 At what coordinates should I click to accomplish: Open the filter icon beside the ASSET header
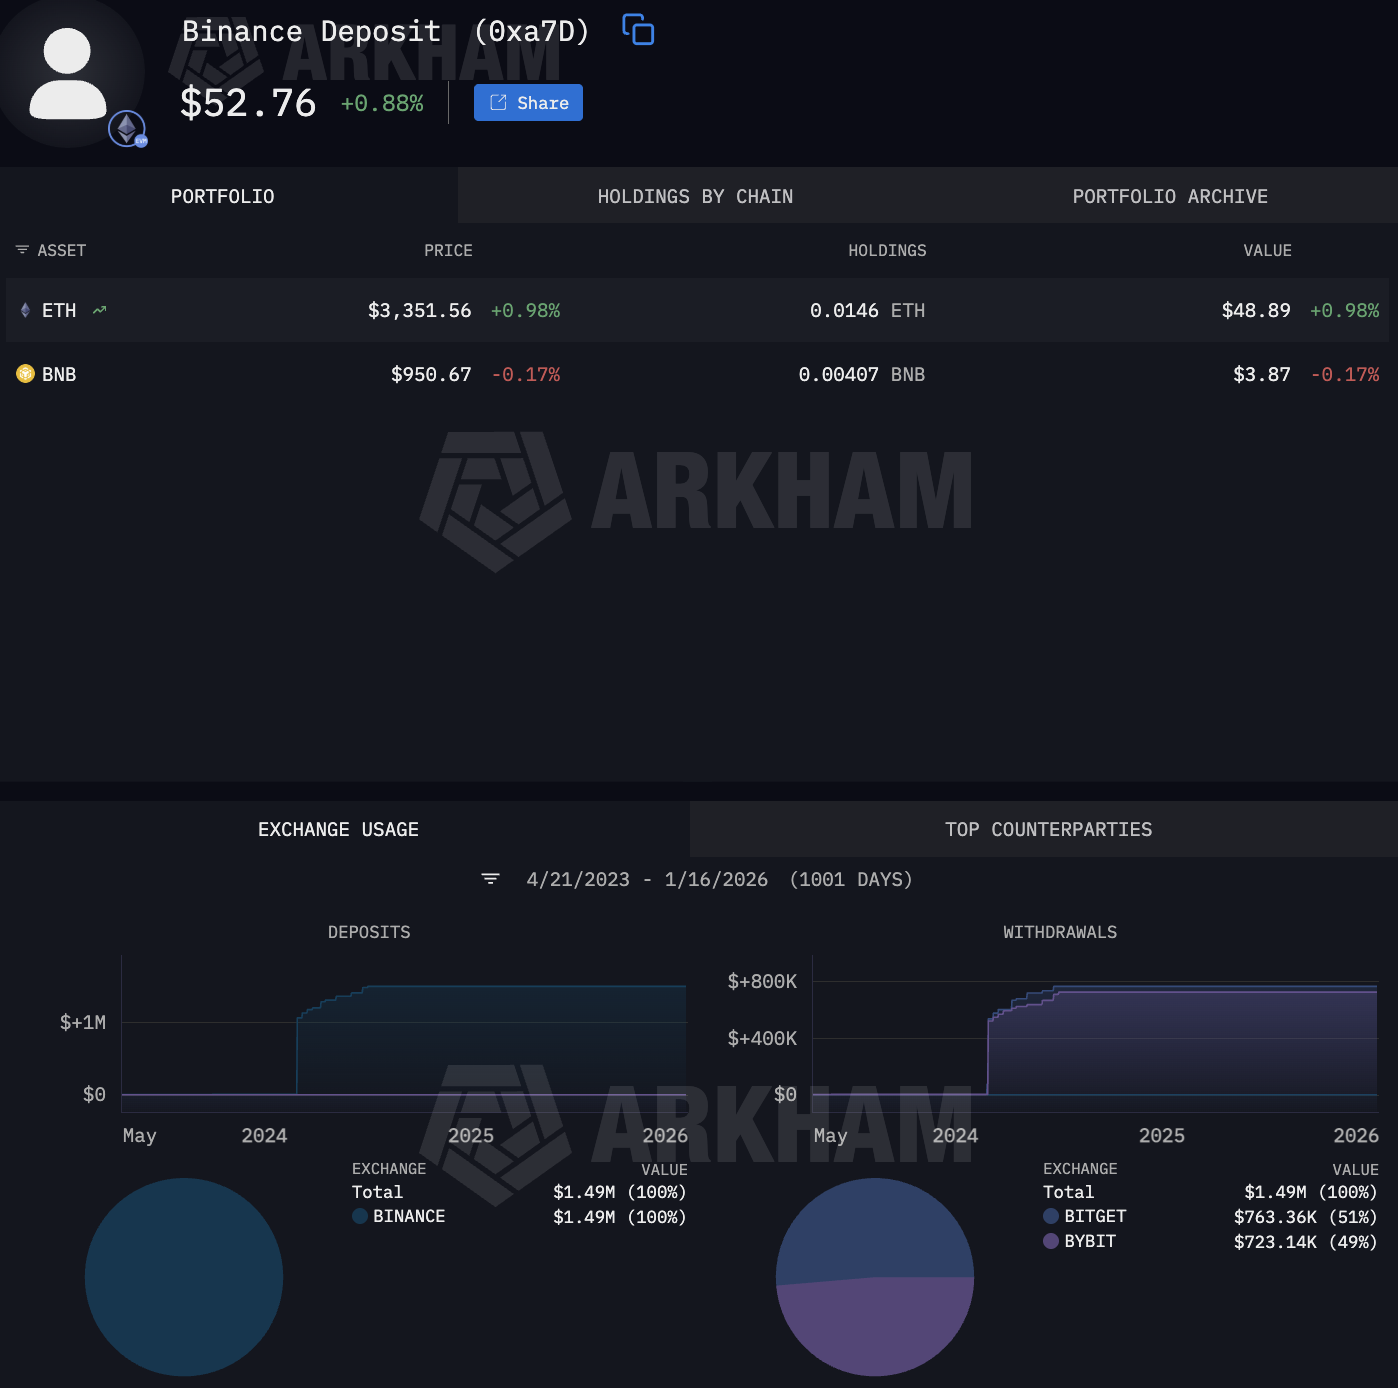tap(21, 250)
